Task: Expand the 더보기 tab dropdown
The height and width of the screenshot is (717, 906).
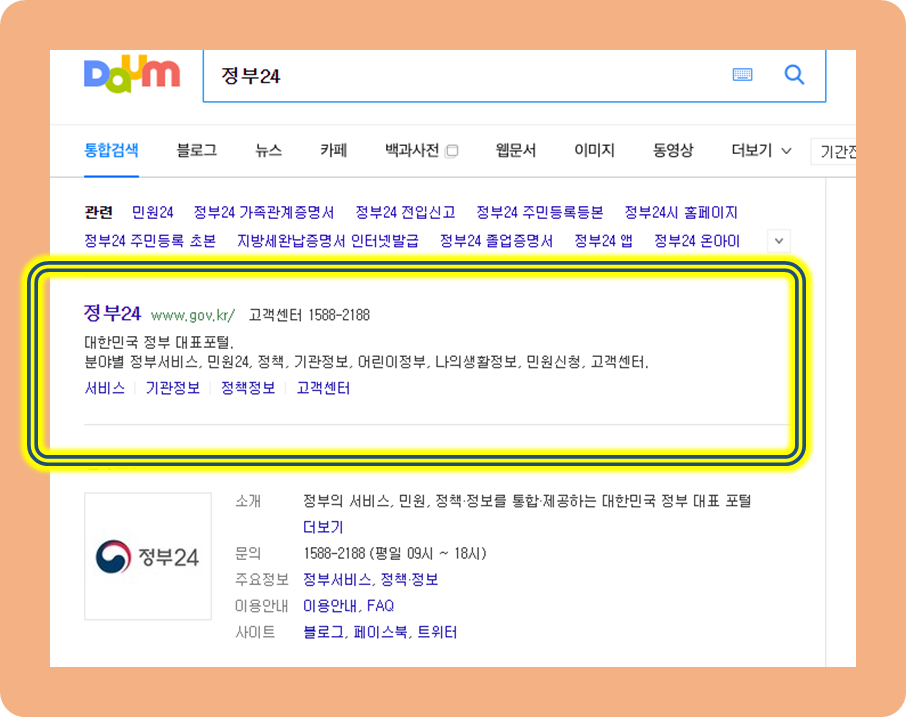Action: [x=761, y=150]
